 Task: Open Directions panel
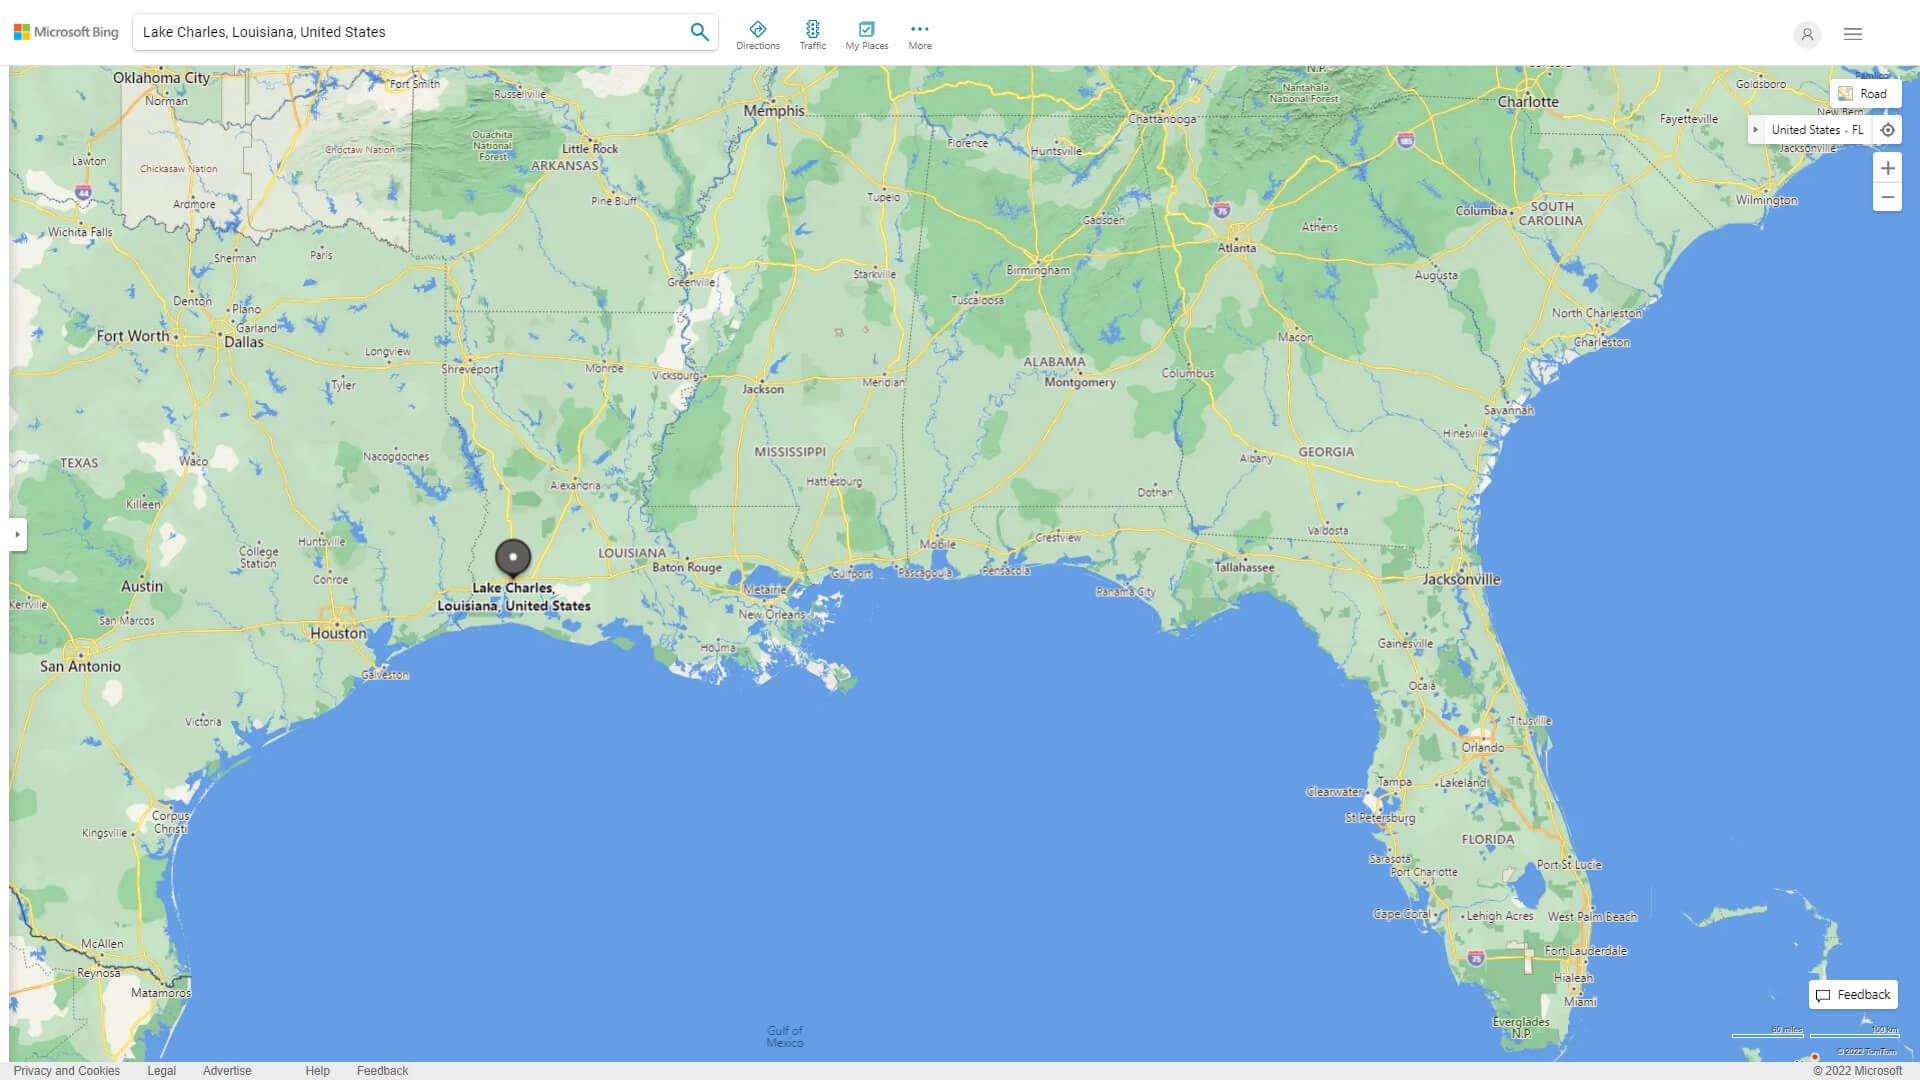tap(757, 35)
